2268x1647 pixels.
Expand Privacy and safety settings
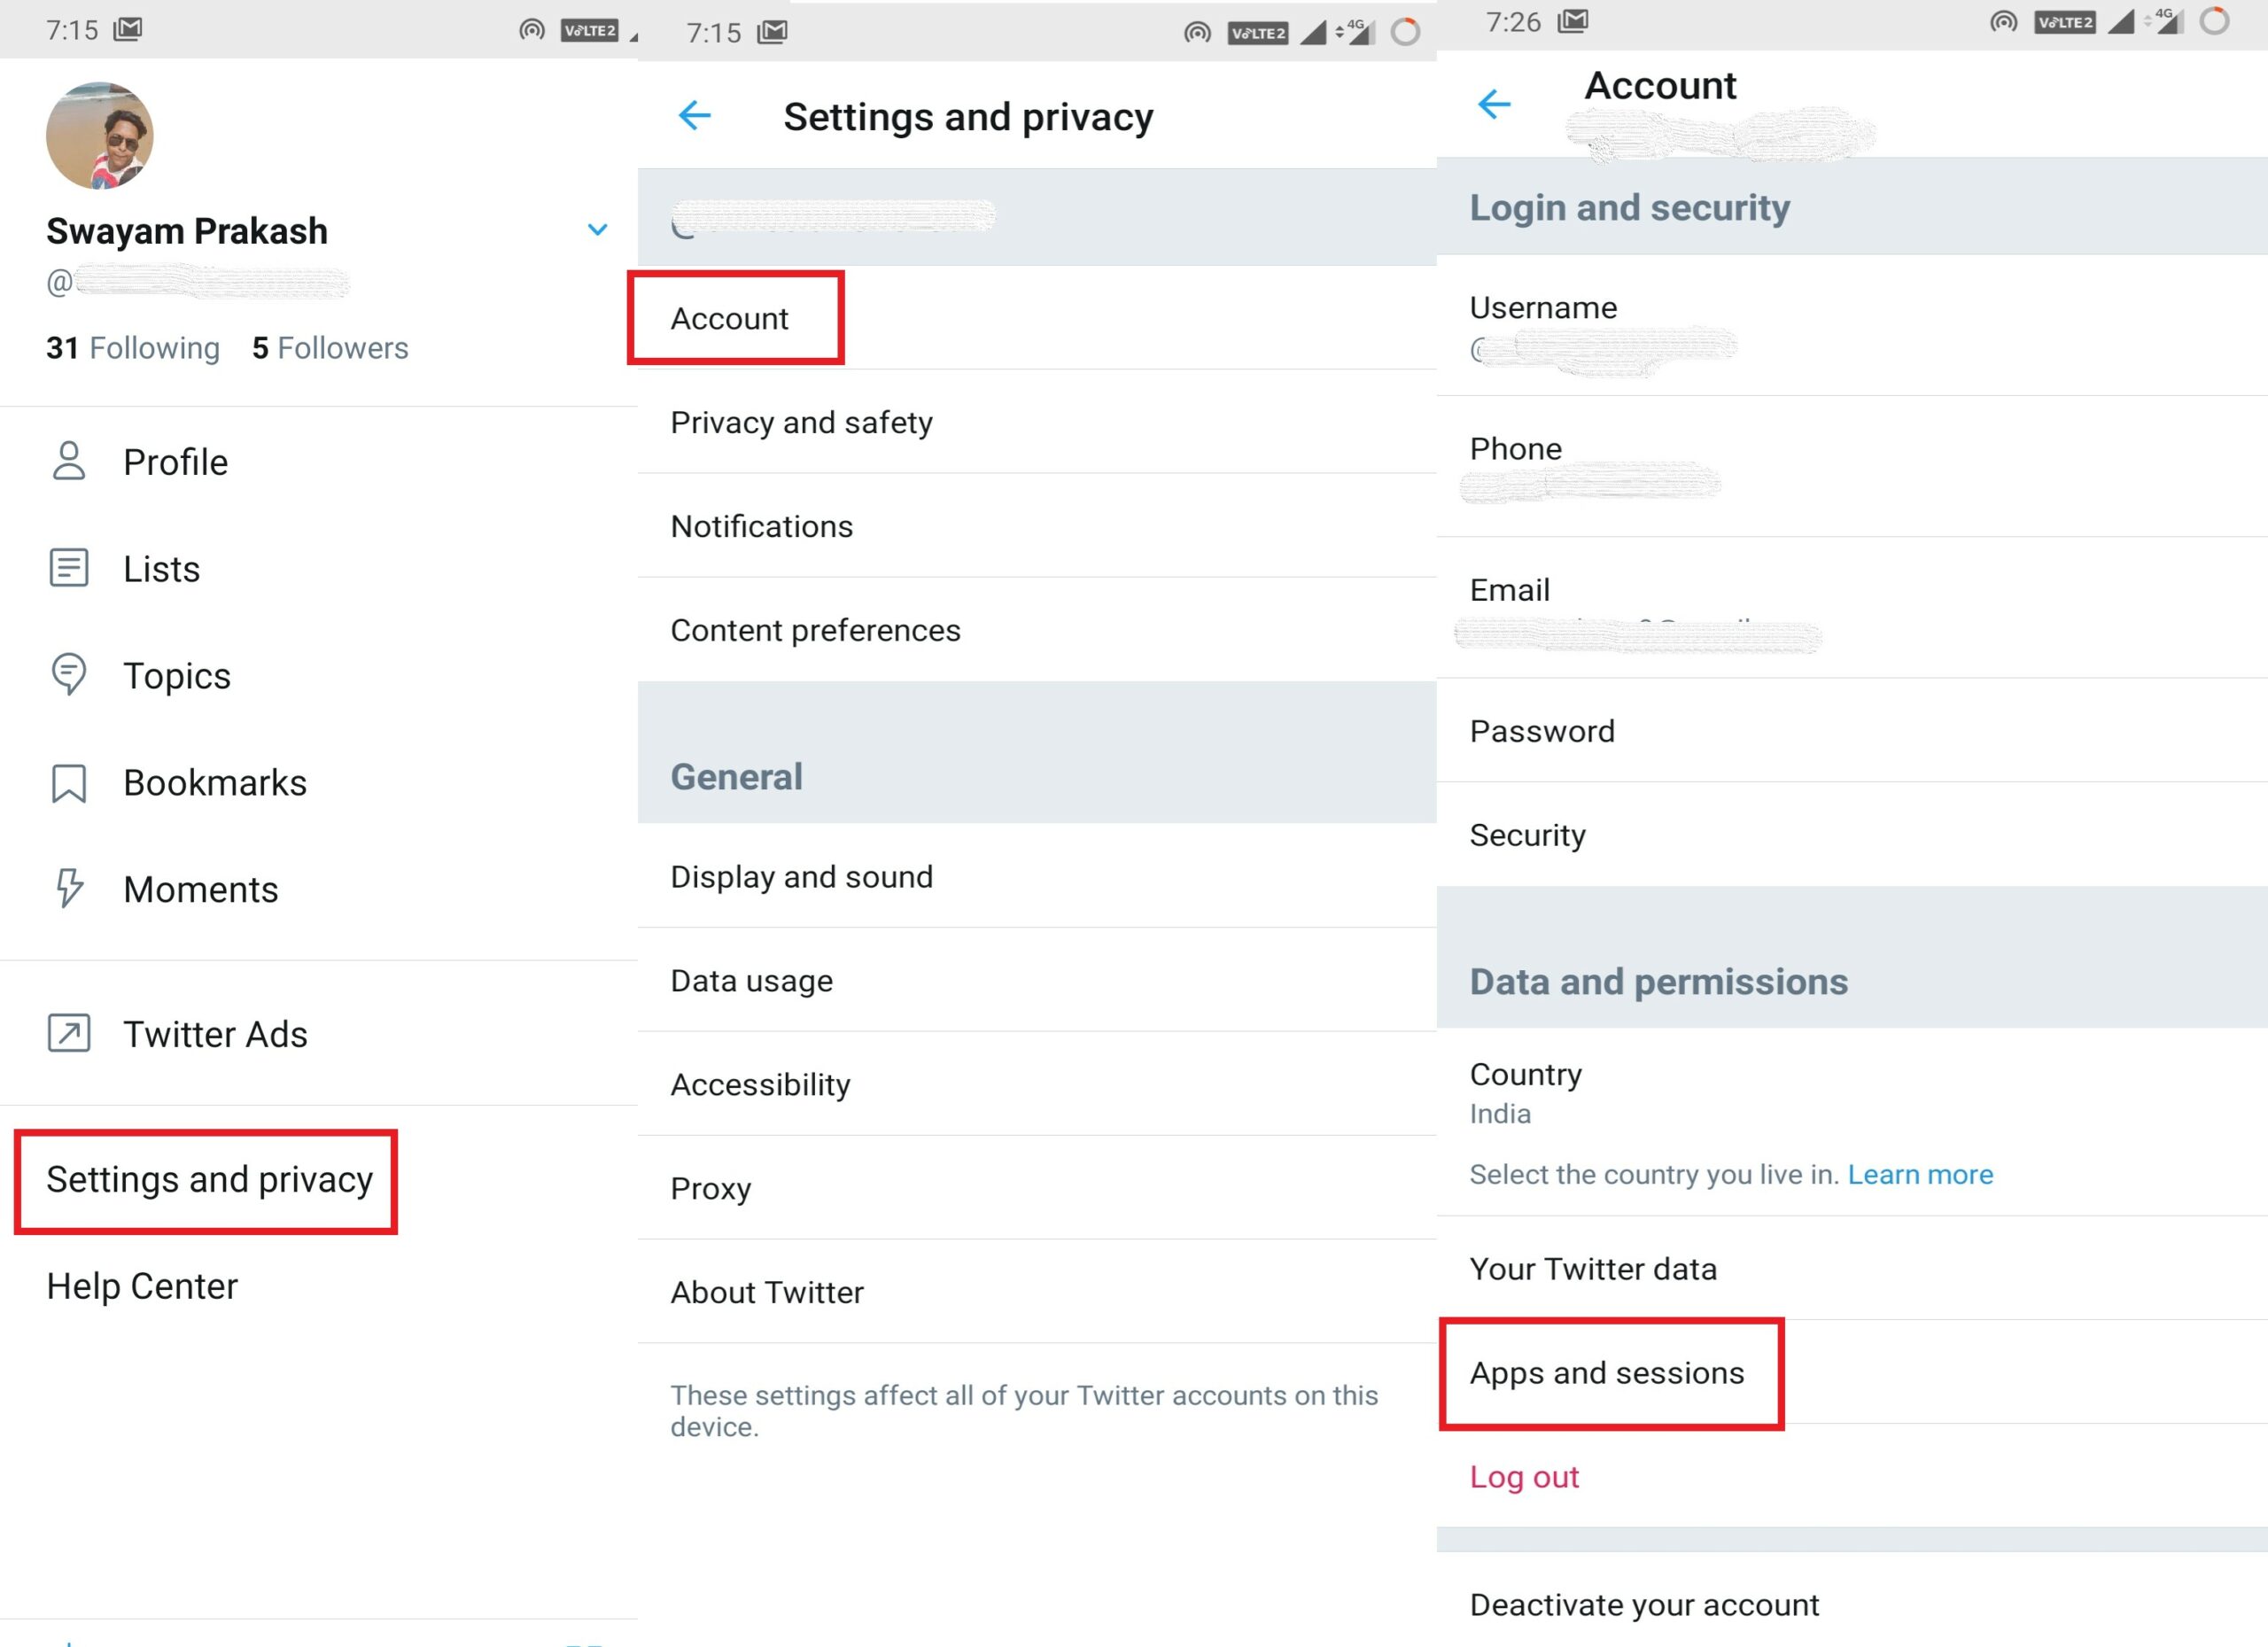coord(799,421)
